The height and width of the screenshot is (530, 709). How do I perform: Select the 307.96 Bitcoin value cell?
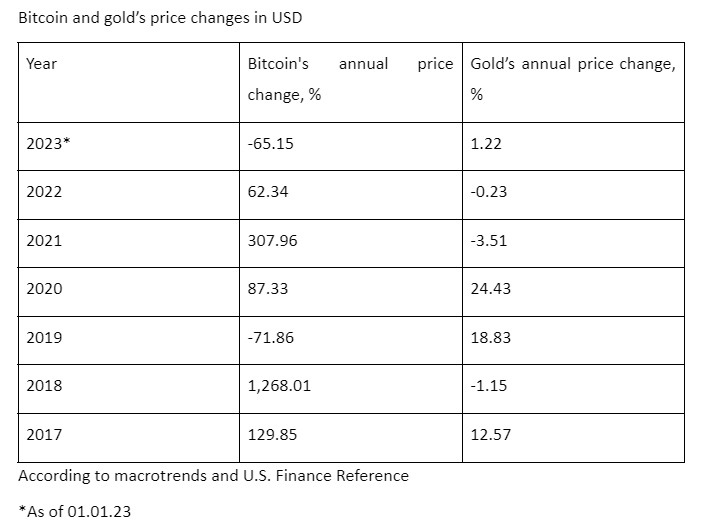click(272, 241)
